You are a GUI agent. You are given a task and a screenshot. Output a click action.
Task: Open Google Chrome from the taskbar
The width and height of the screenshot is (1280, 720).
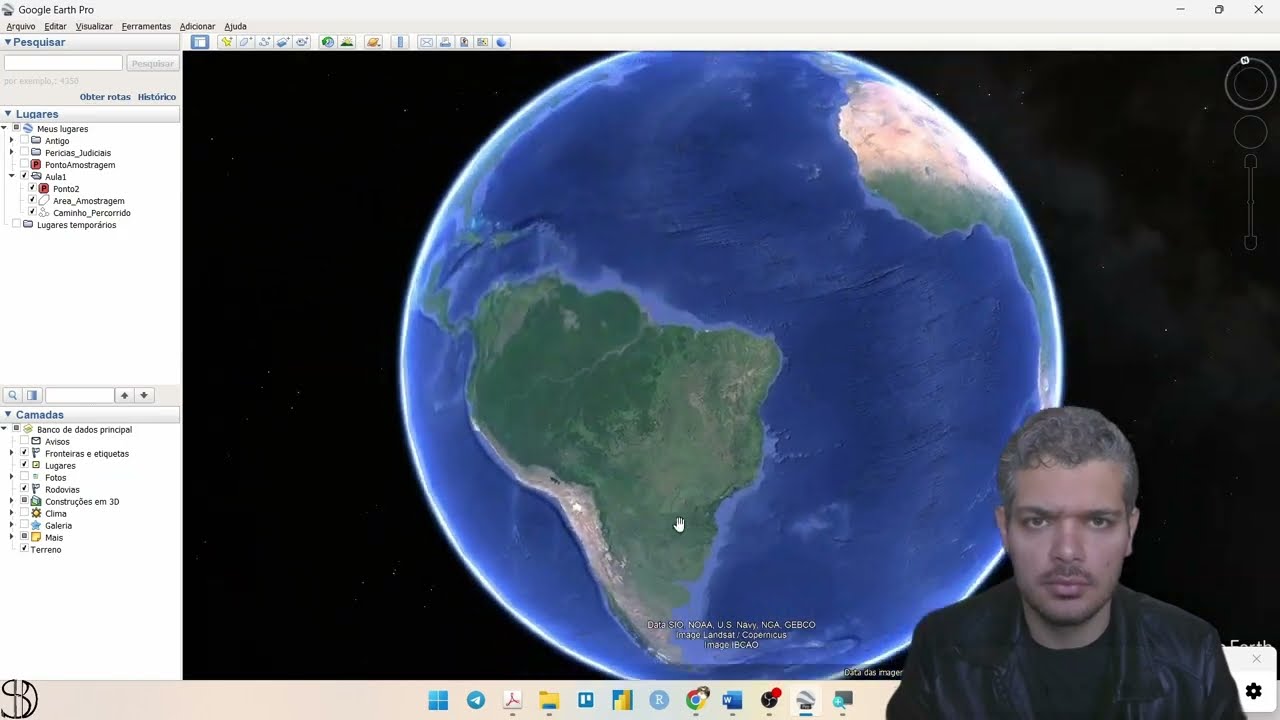tap(696, 700)
